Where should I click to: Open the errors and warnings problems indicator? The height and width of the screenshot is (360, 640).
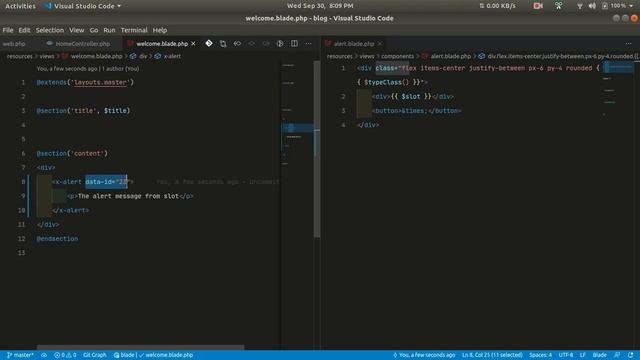65,355
